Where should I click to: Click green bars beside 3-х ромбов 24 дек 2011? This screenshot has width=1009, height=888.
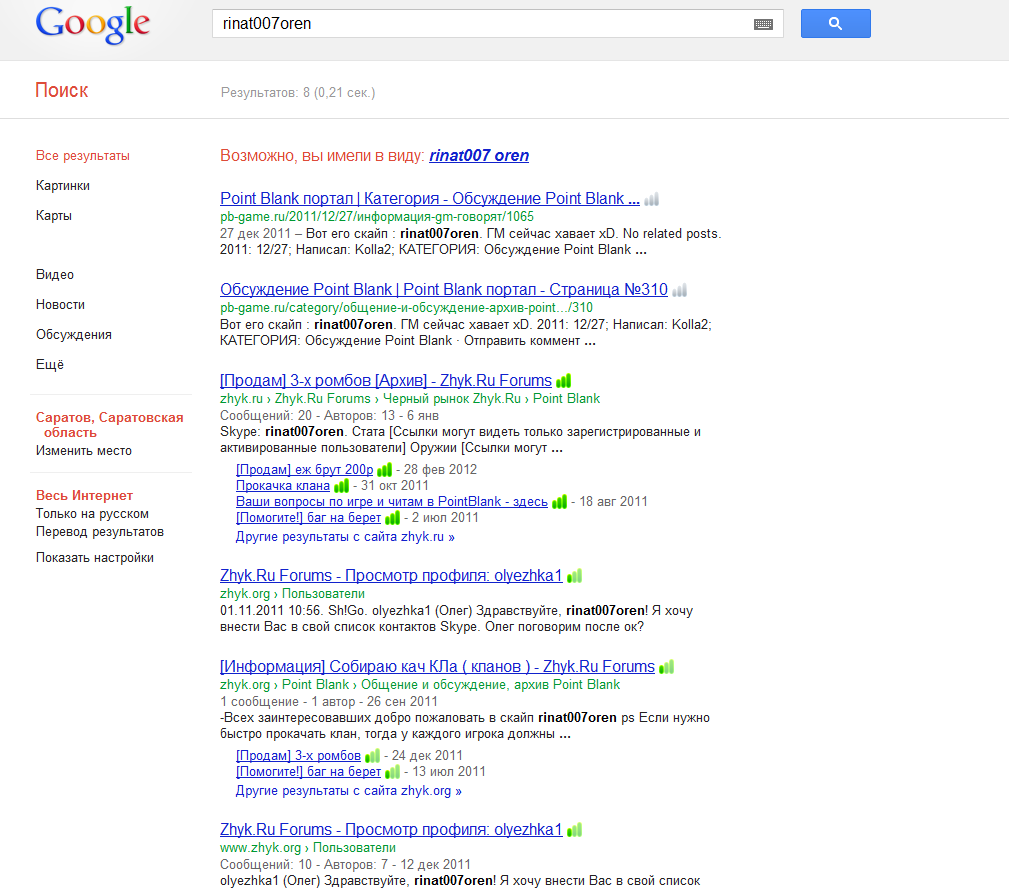point(373,757)
